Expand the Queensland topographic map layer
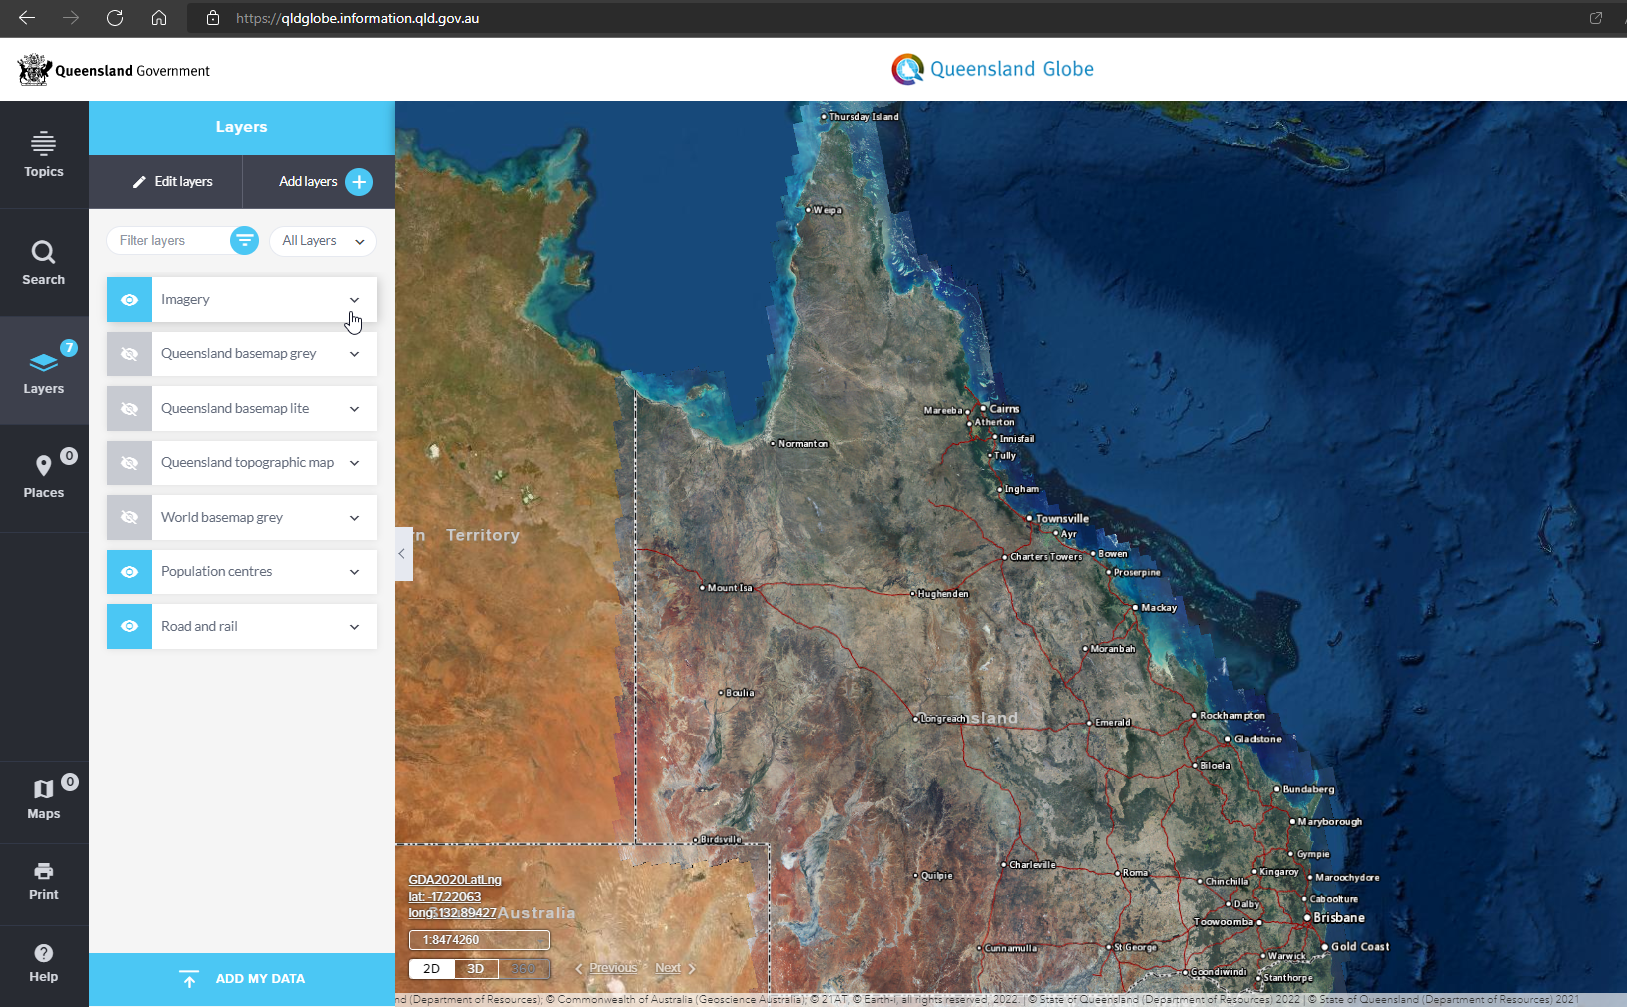The width and height of the screenshot is (1627, 1007). click(x=354, y=462)
